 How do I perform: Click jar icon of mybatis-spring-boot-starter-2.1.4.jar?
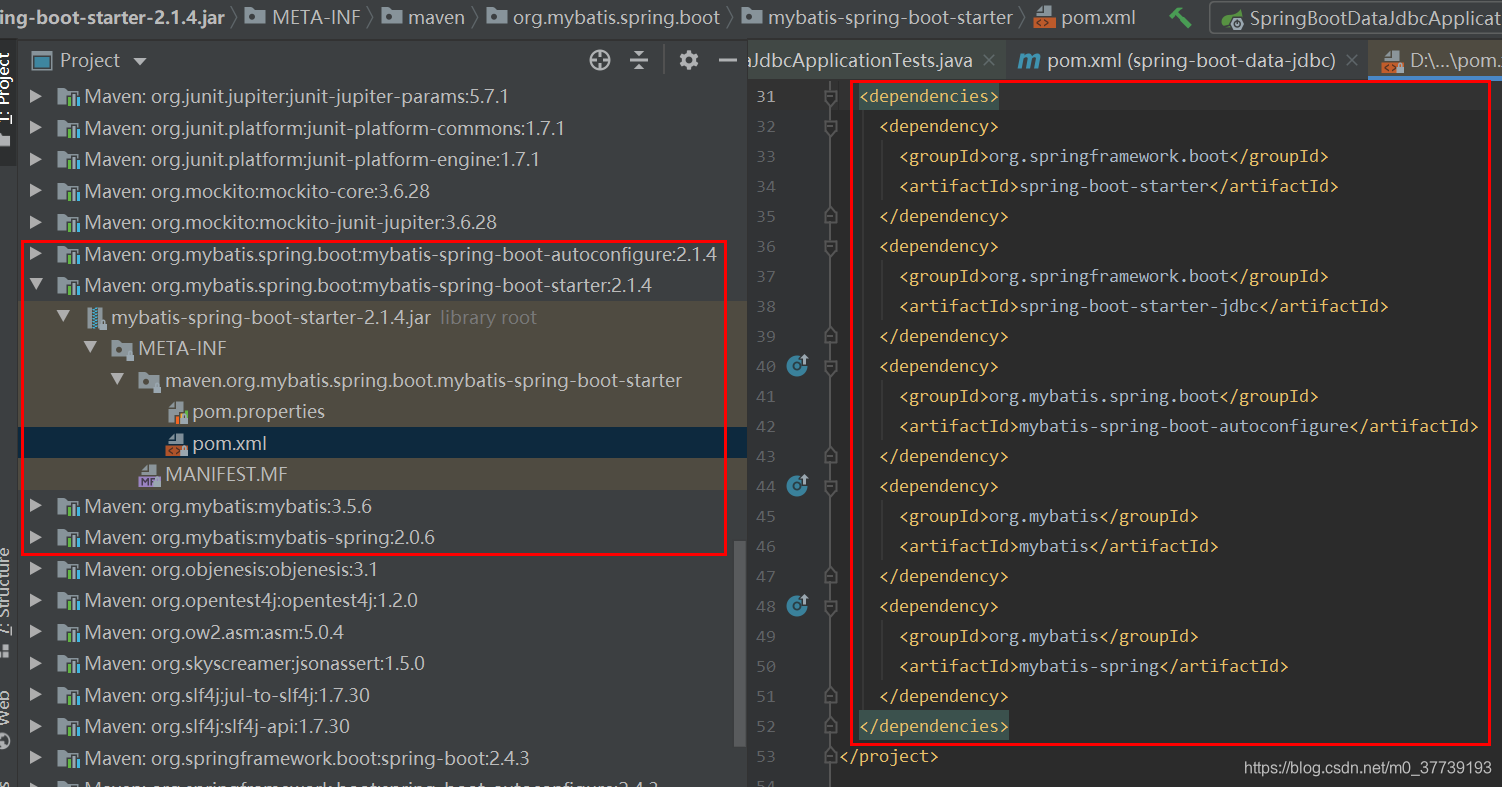96,317
